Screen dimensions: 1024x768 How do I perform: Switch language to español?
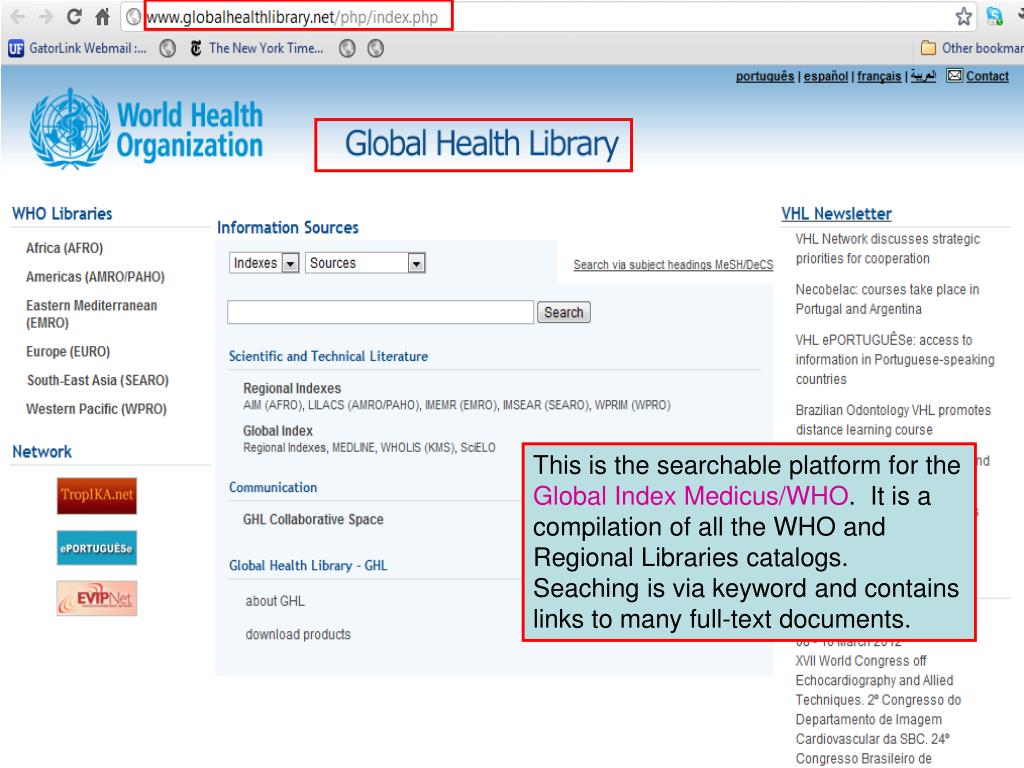(825, 76)
